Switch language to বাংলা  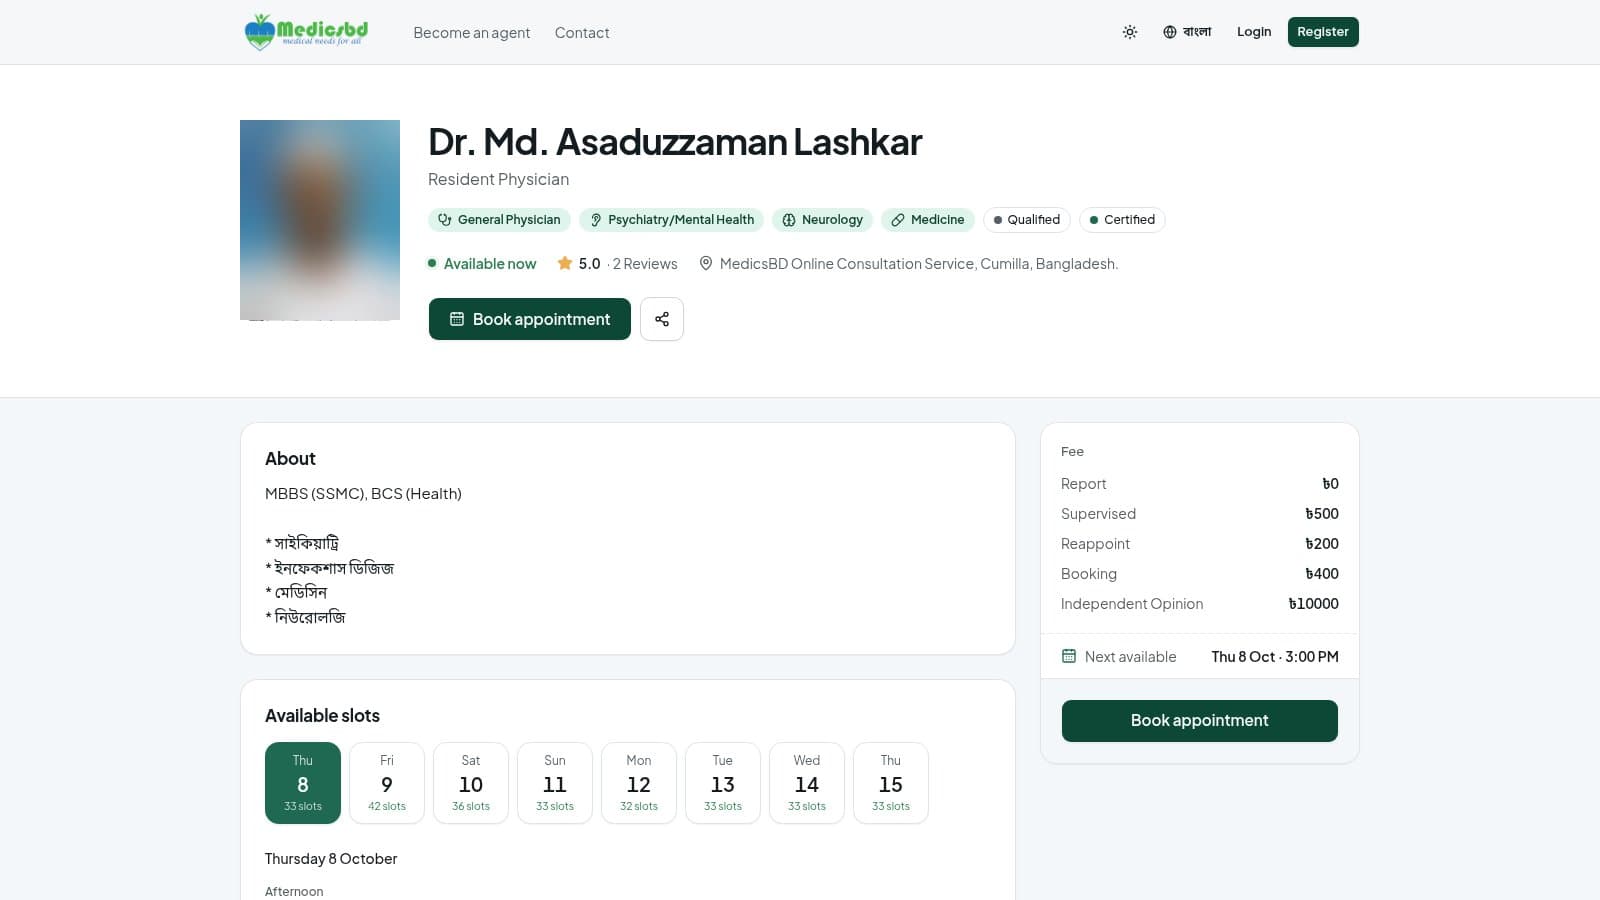1187,32
